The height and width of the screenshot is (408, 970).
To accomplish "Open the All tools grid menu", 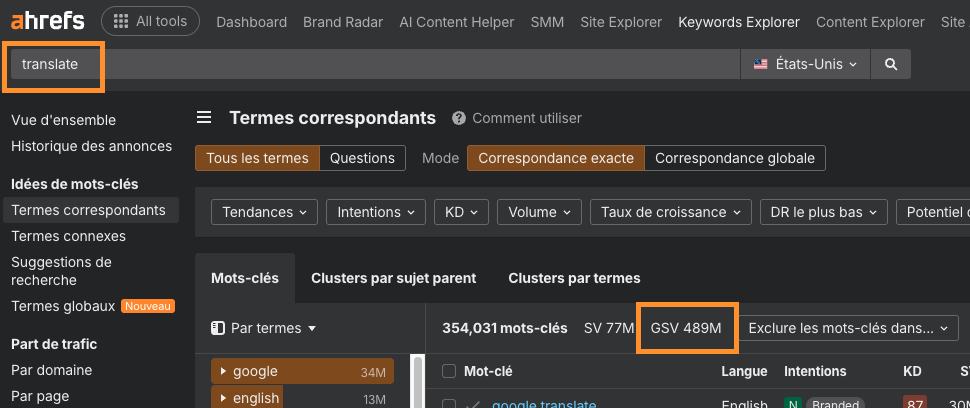I will coord(150,21).
